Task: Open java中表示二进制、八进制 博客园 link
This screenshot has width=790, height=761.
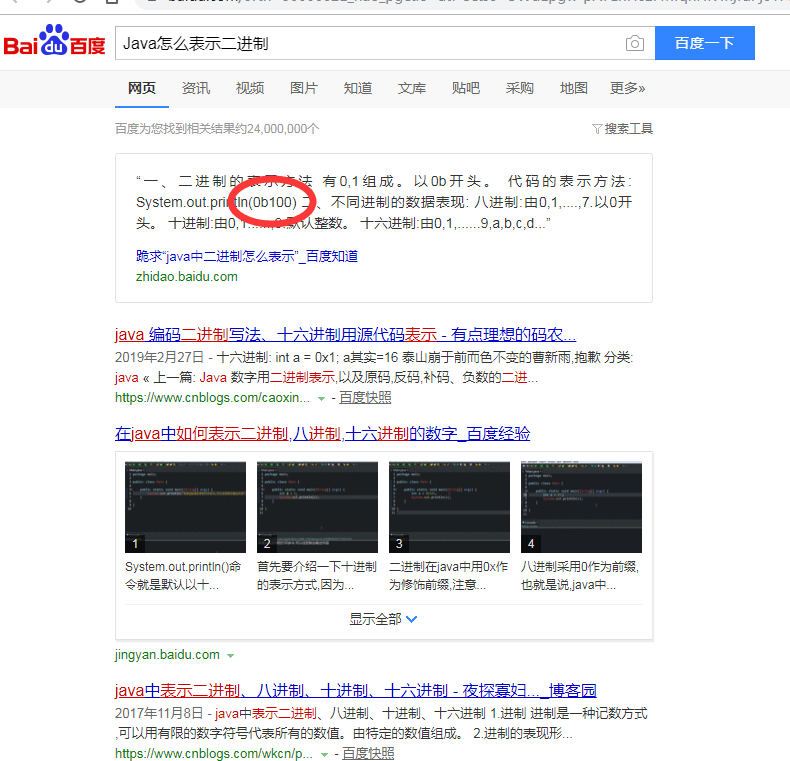Action: (x=356, y=690)
